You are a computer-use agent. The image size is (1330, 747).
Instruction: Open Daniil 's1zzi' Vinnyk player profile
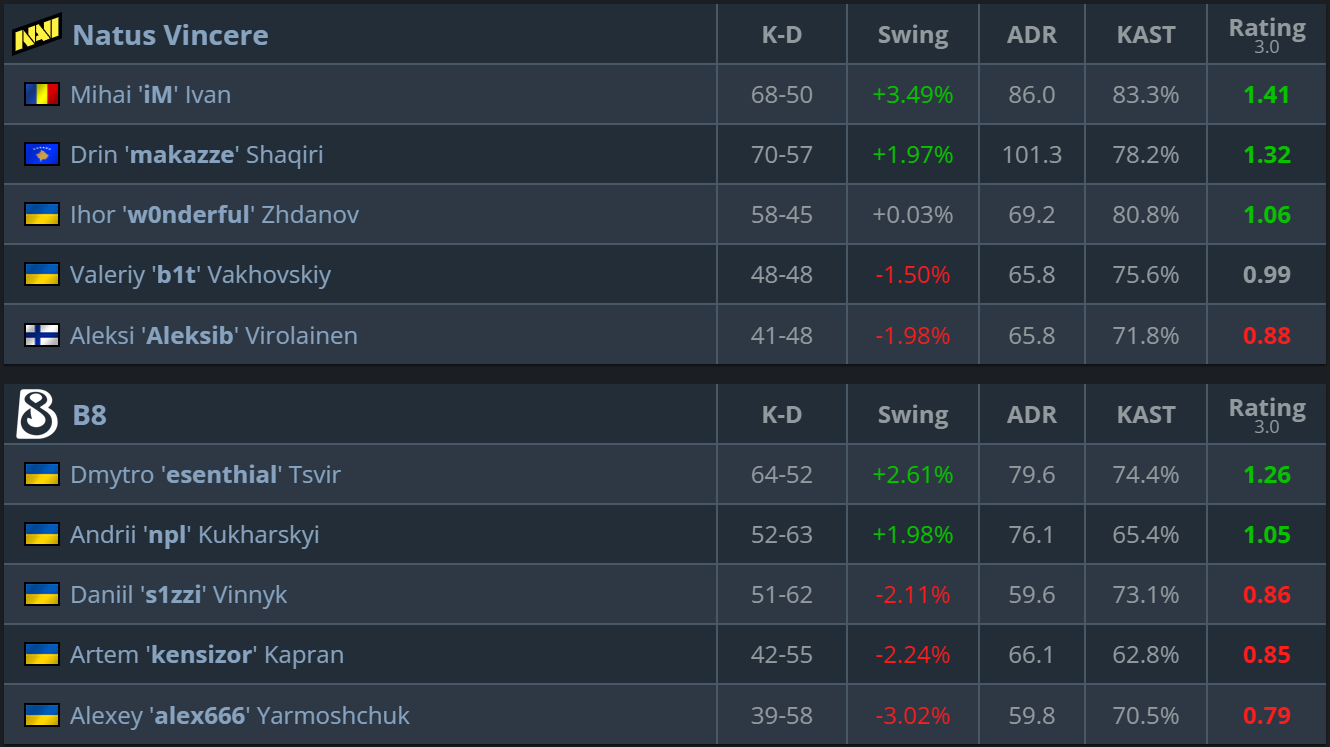point(178,595)
